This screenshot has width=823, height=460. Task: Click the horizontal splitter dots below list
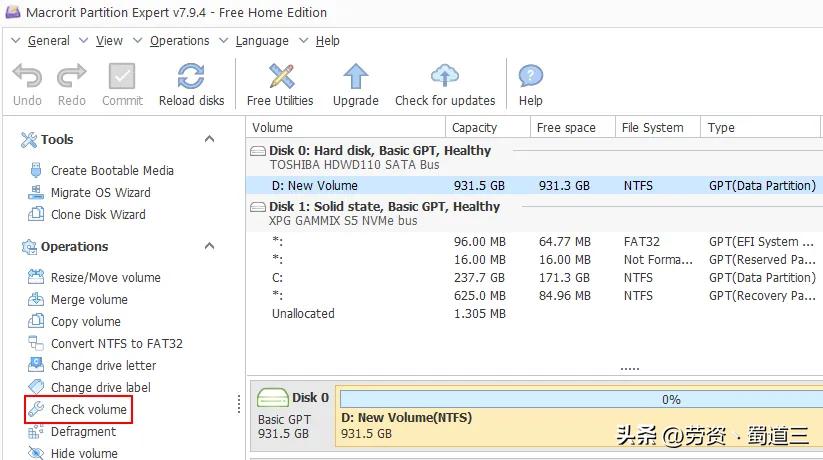click(x=629, y=369)
